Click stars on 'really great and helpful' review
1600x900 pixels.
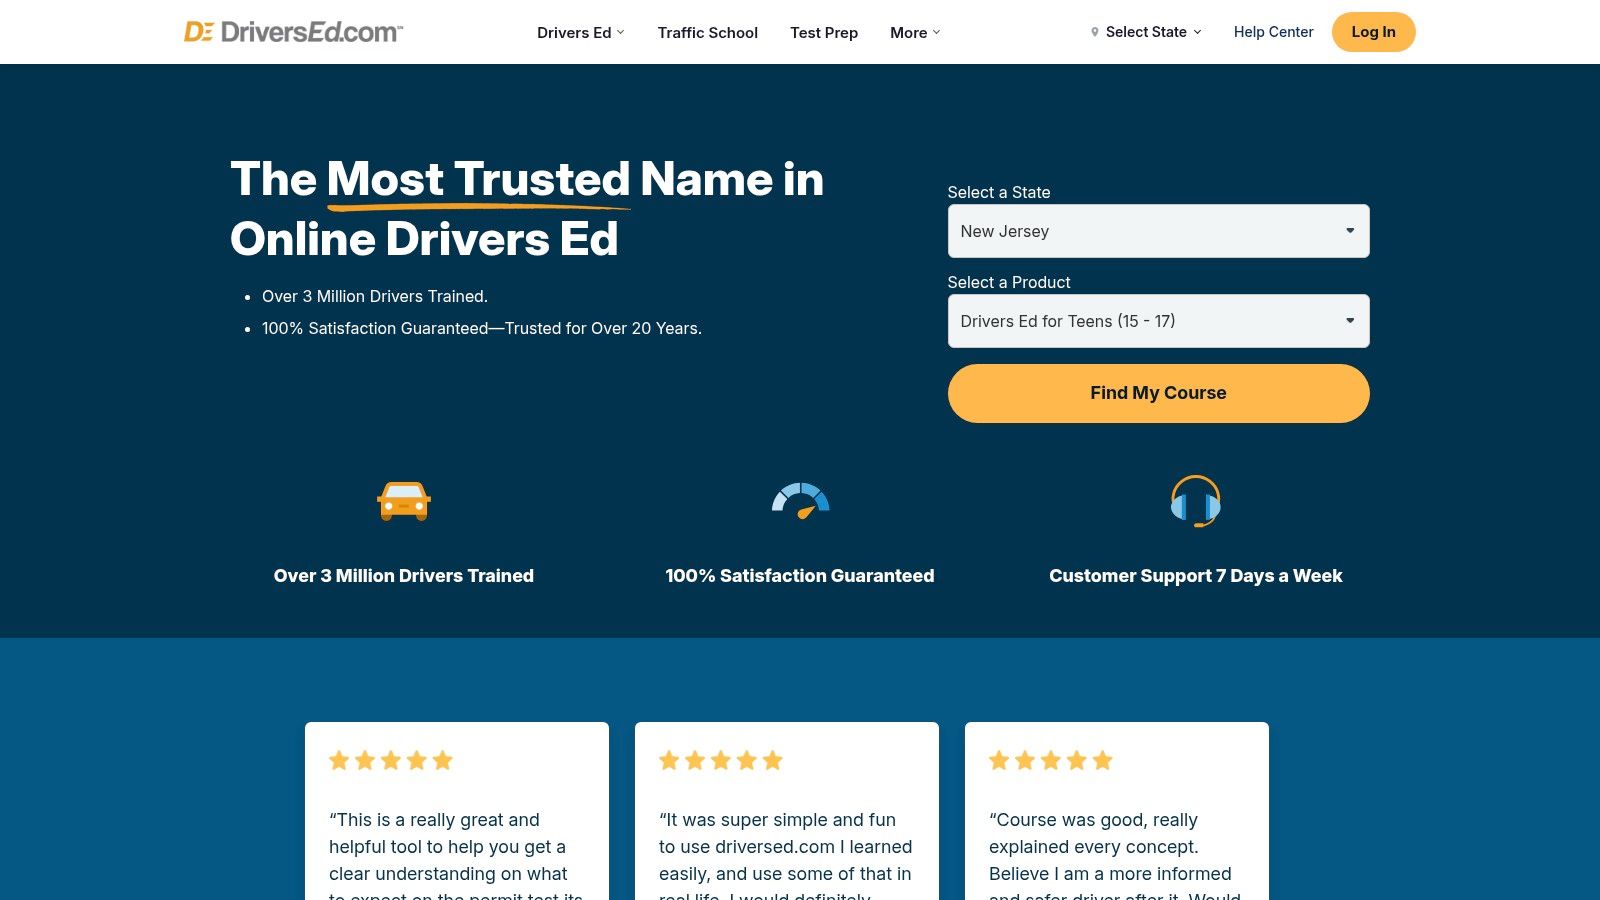point(391,760)
